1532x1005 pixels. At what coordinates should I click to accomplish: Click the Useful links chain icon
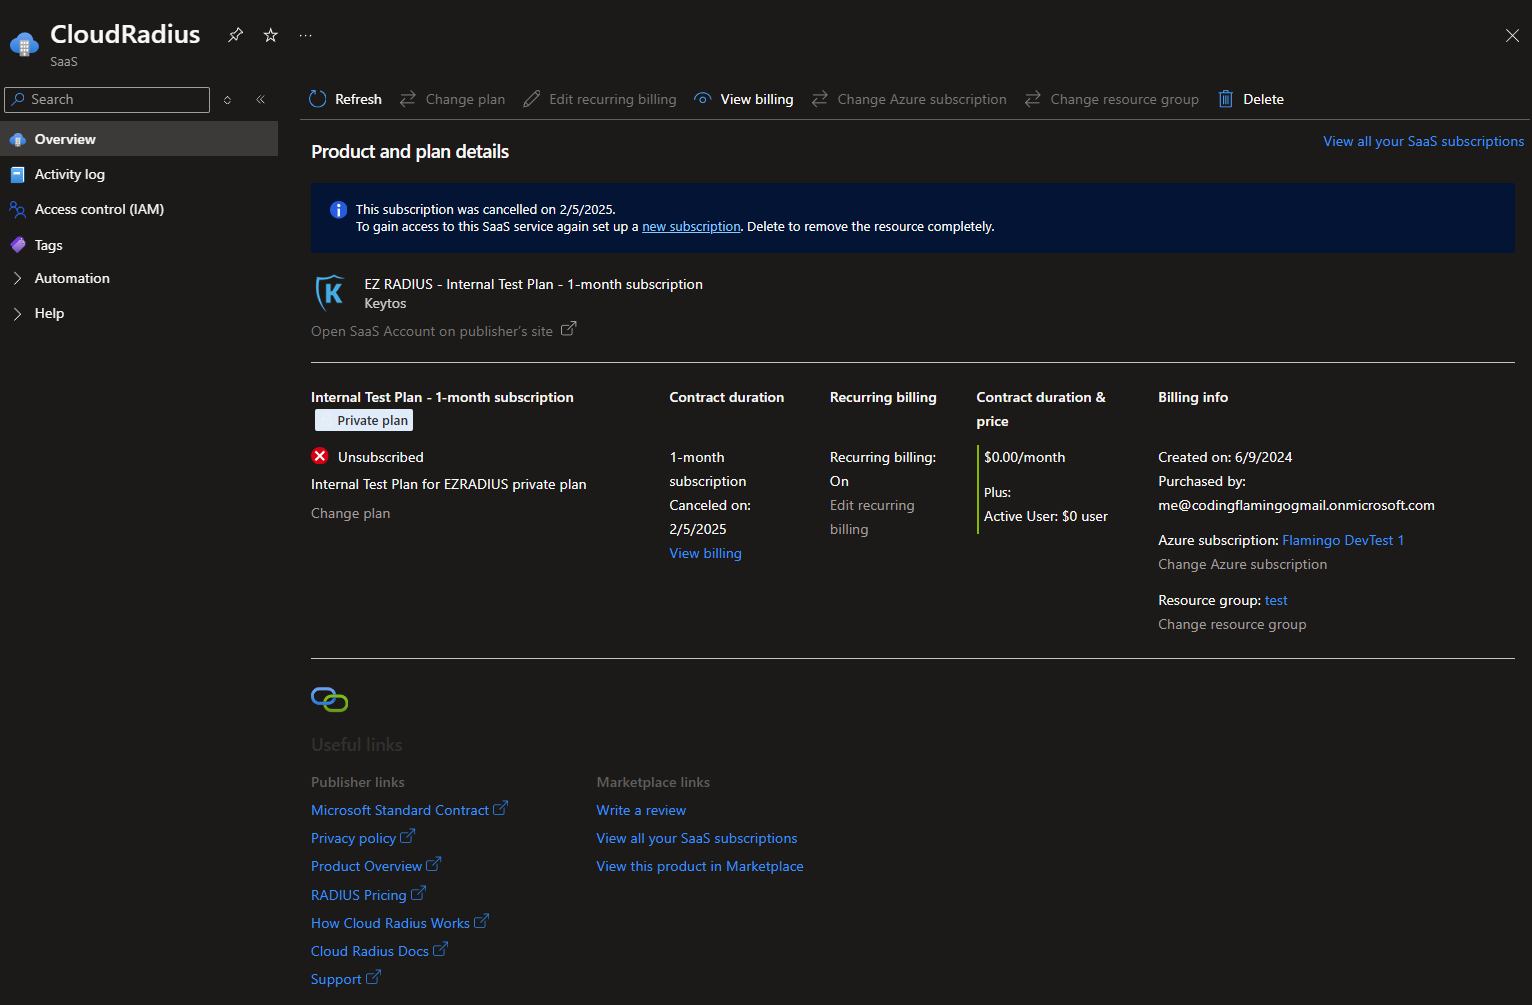[329, 699]
